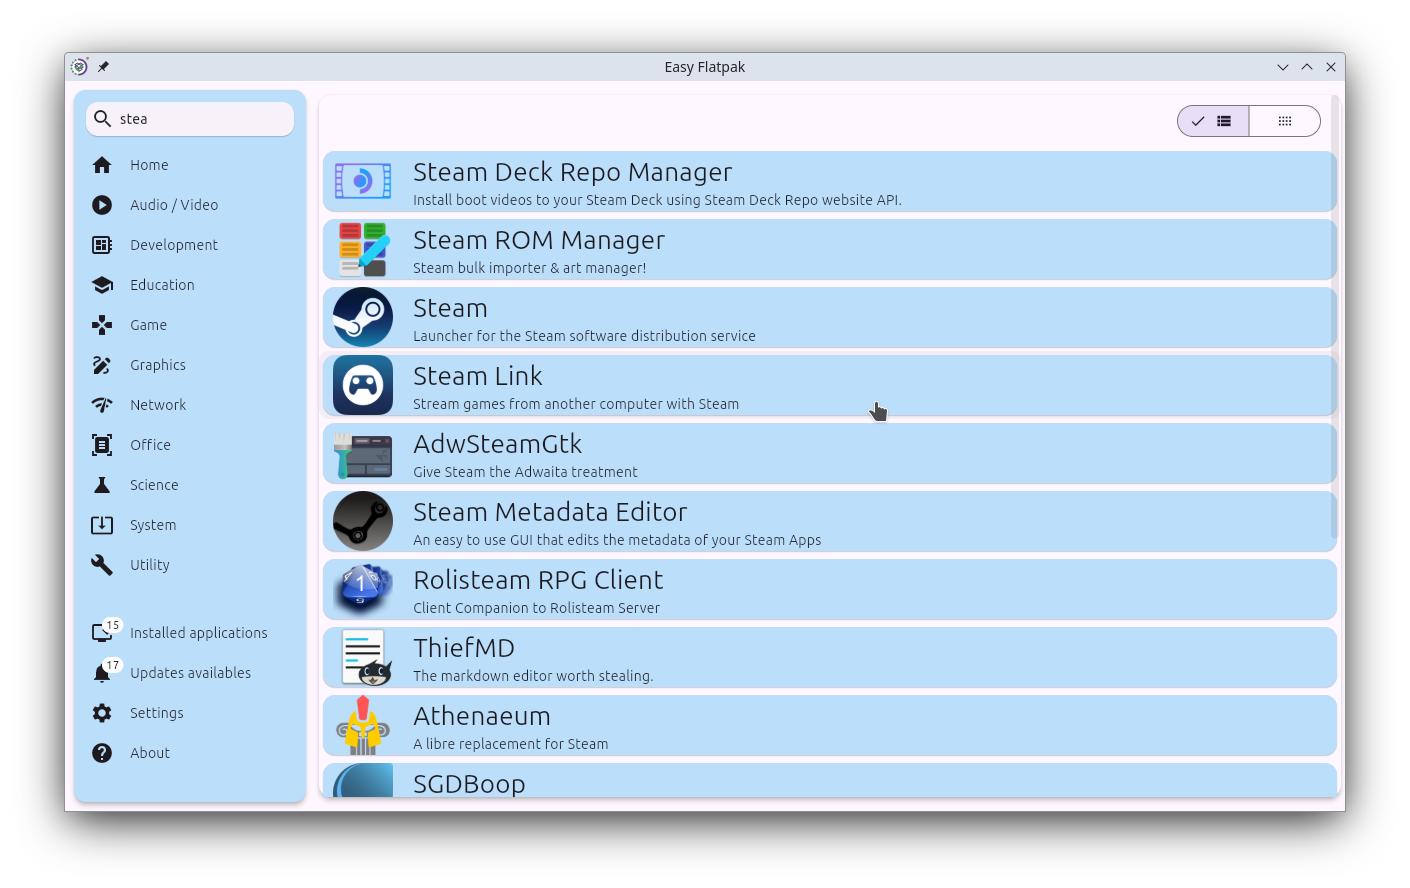This screenshot has width=1410, height=888.
Task: Click the Steam logo app icon
Action: (x=363, y=317)
